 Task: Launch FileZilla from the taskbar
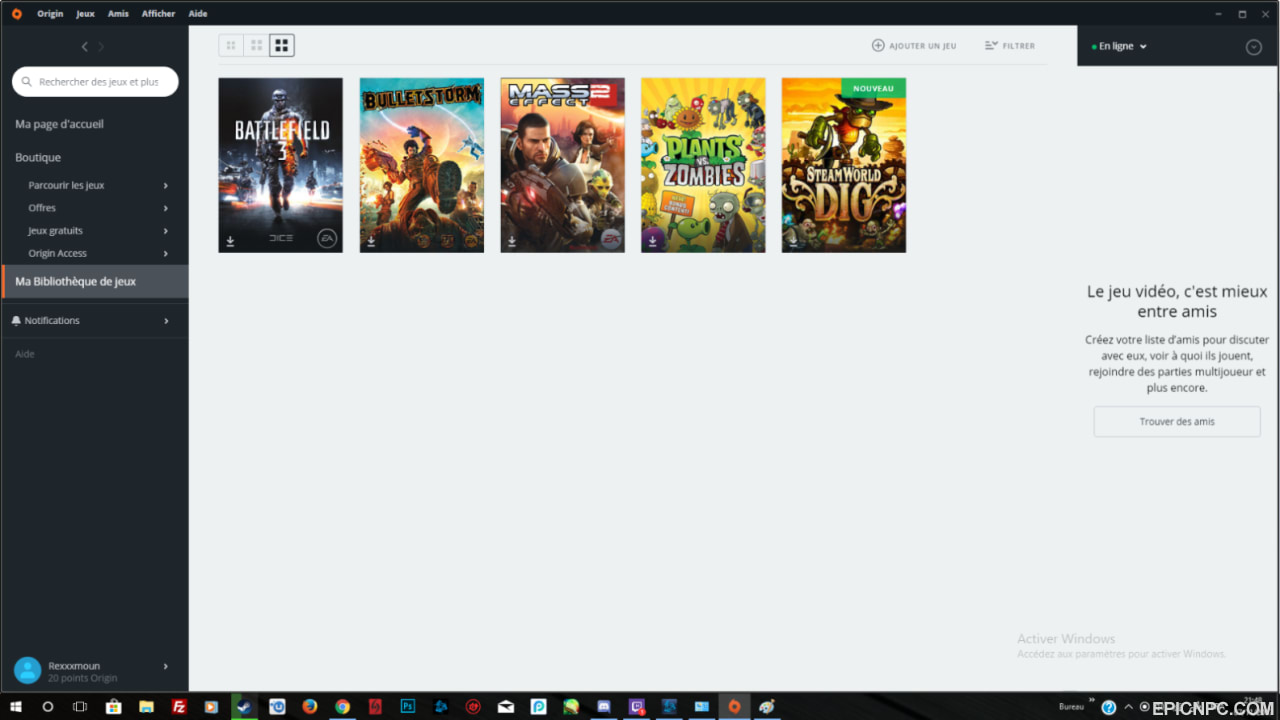(179, 706)
